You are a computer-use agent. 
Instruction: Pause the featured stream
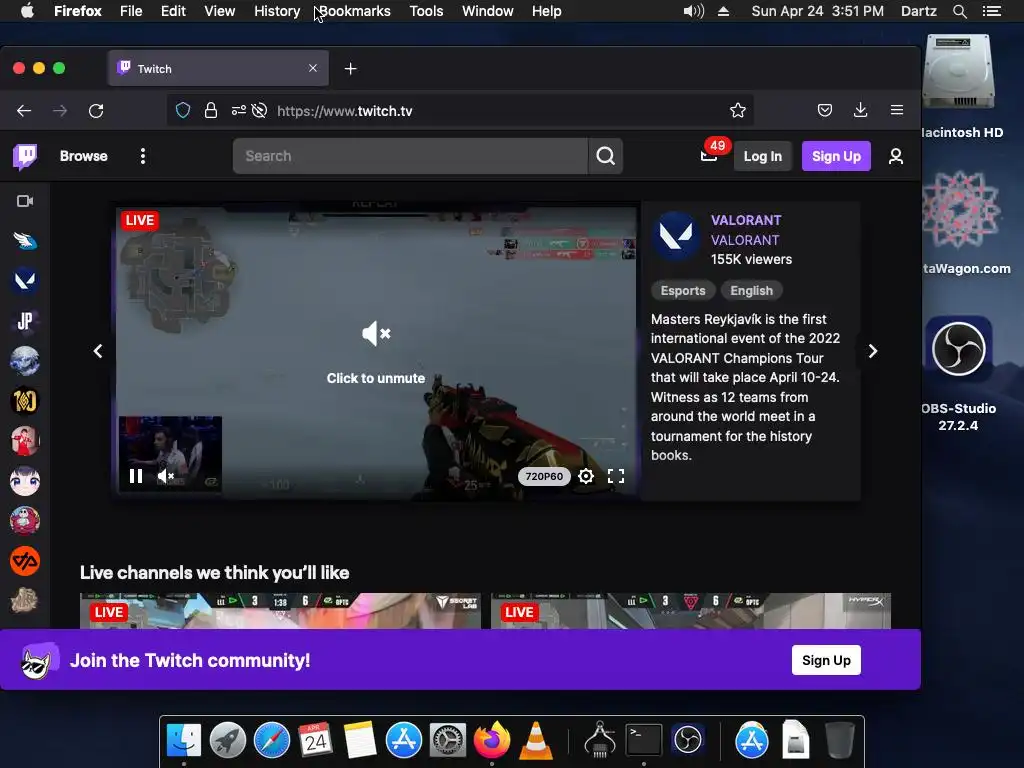(x=136, y=476)
